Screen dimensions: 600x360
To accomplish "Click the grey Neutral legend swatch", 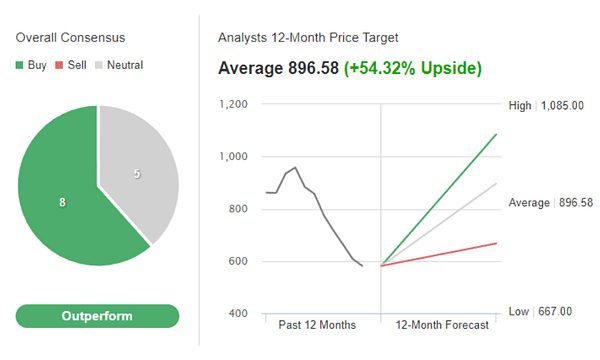I will 99,65.
